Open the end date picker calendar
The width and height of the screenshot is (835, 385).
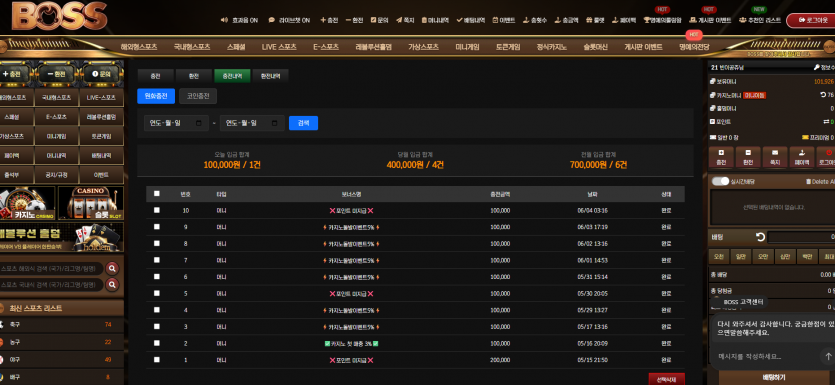[x=274, y=123]
